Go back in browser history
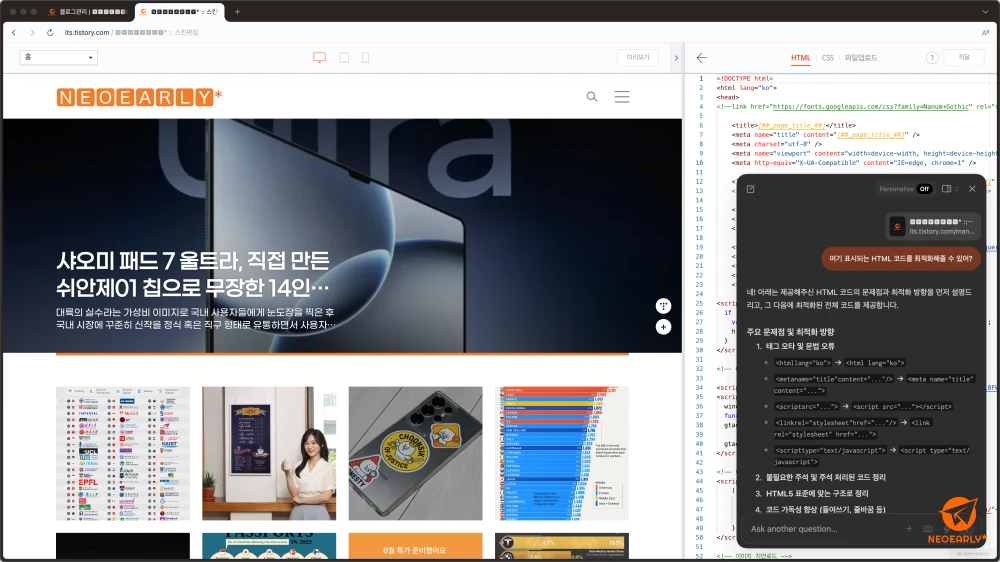Screen dimensions: 1000x562 14,32
